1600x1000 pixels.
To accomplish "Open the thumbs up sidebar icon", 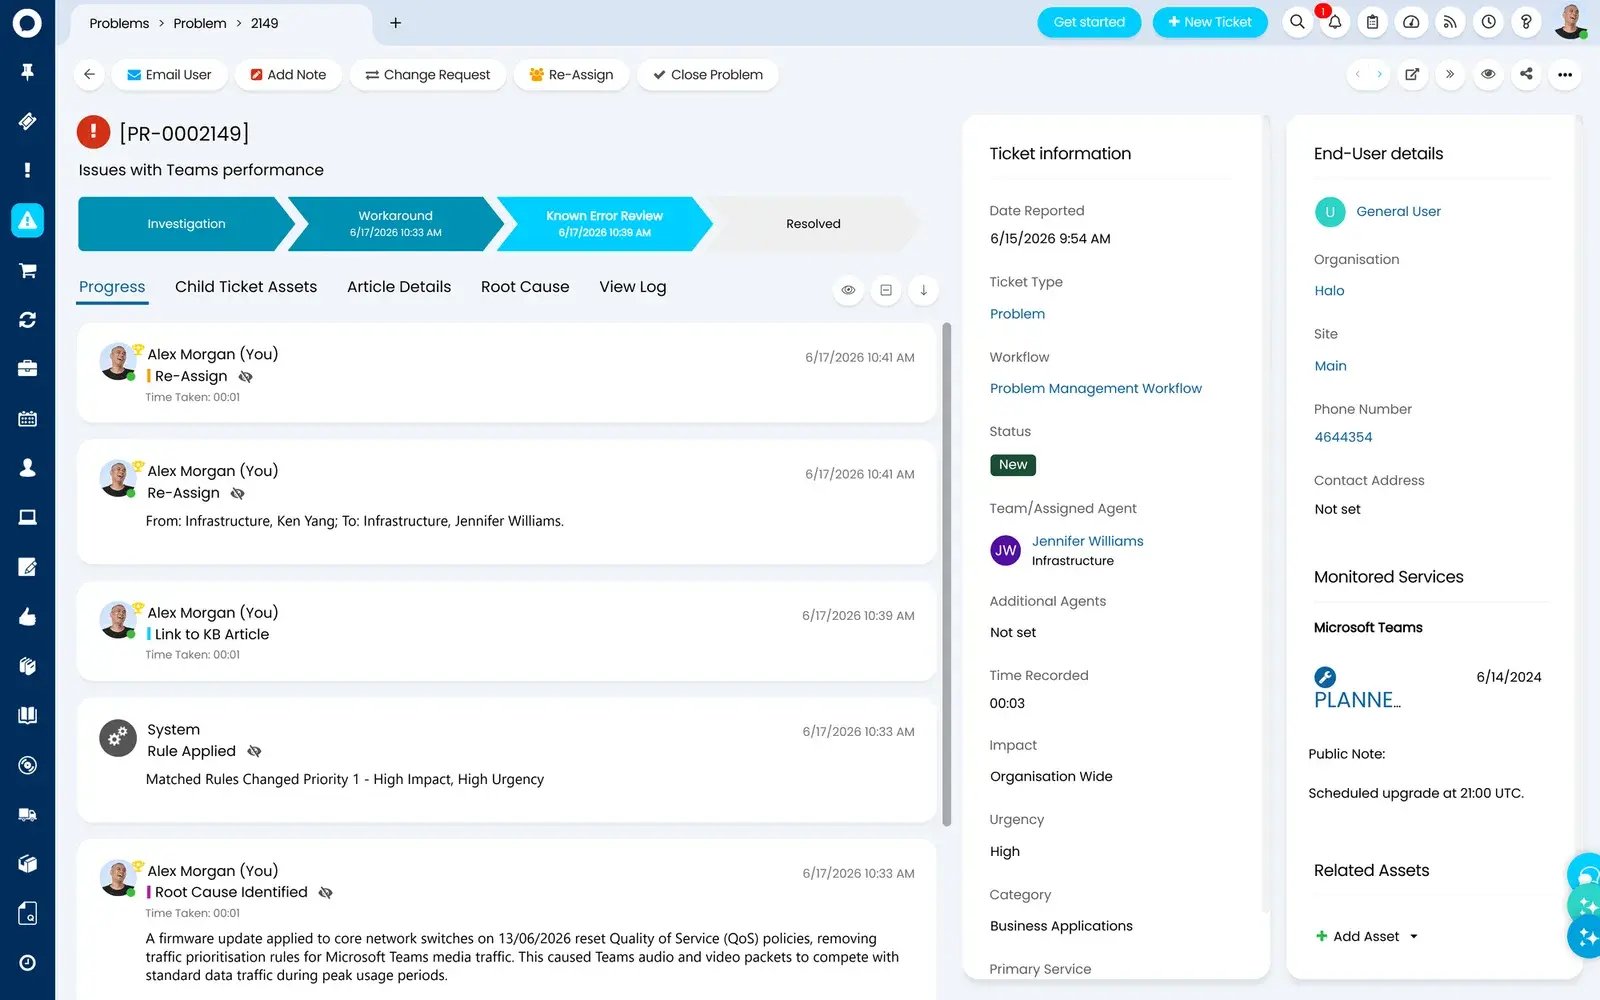I will coord(27,617).
